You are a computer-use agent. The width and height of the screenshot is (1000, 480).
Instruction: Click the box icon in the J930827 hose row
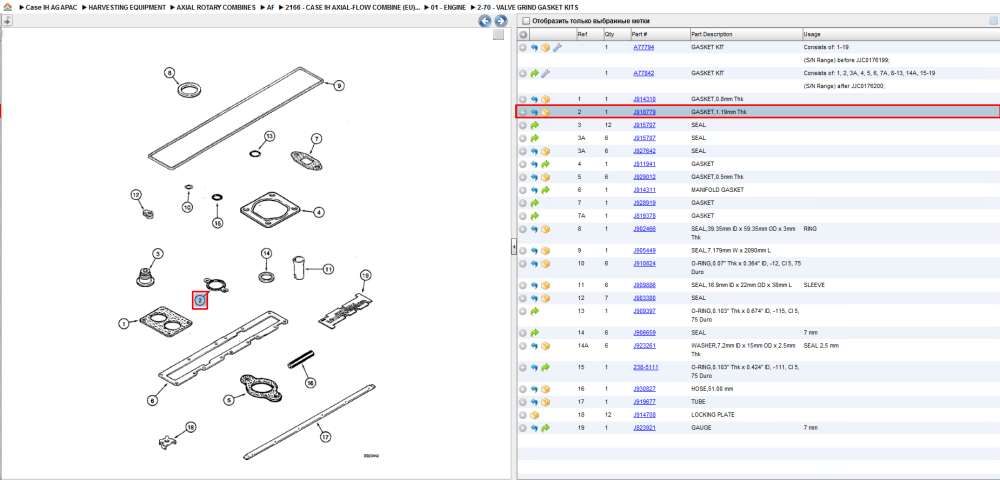coord(545,389)
